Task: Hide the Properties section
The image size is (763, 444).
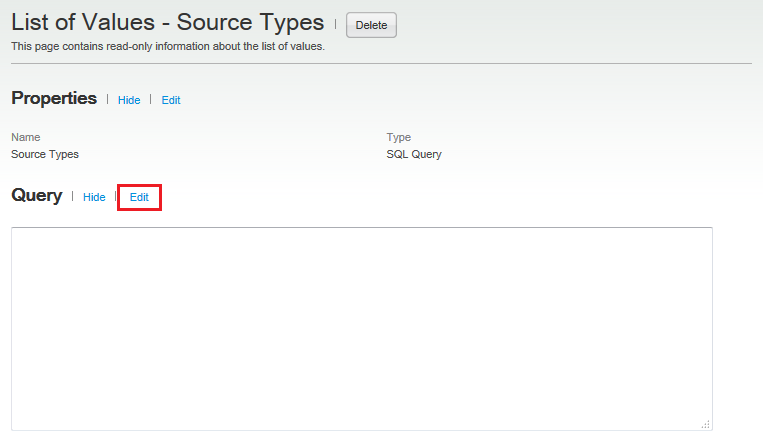Action: 129,100
